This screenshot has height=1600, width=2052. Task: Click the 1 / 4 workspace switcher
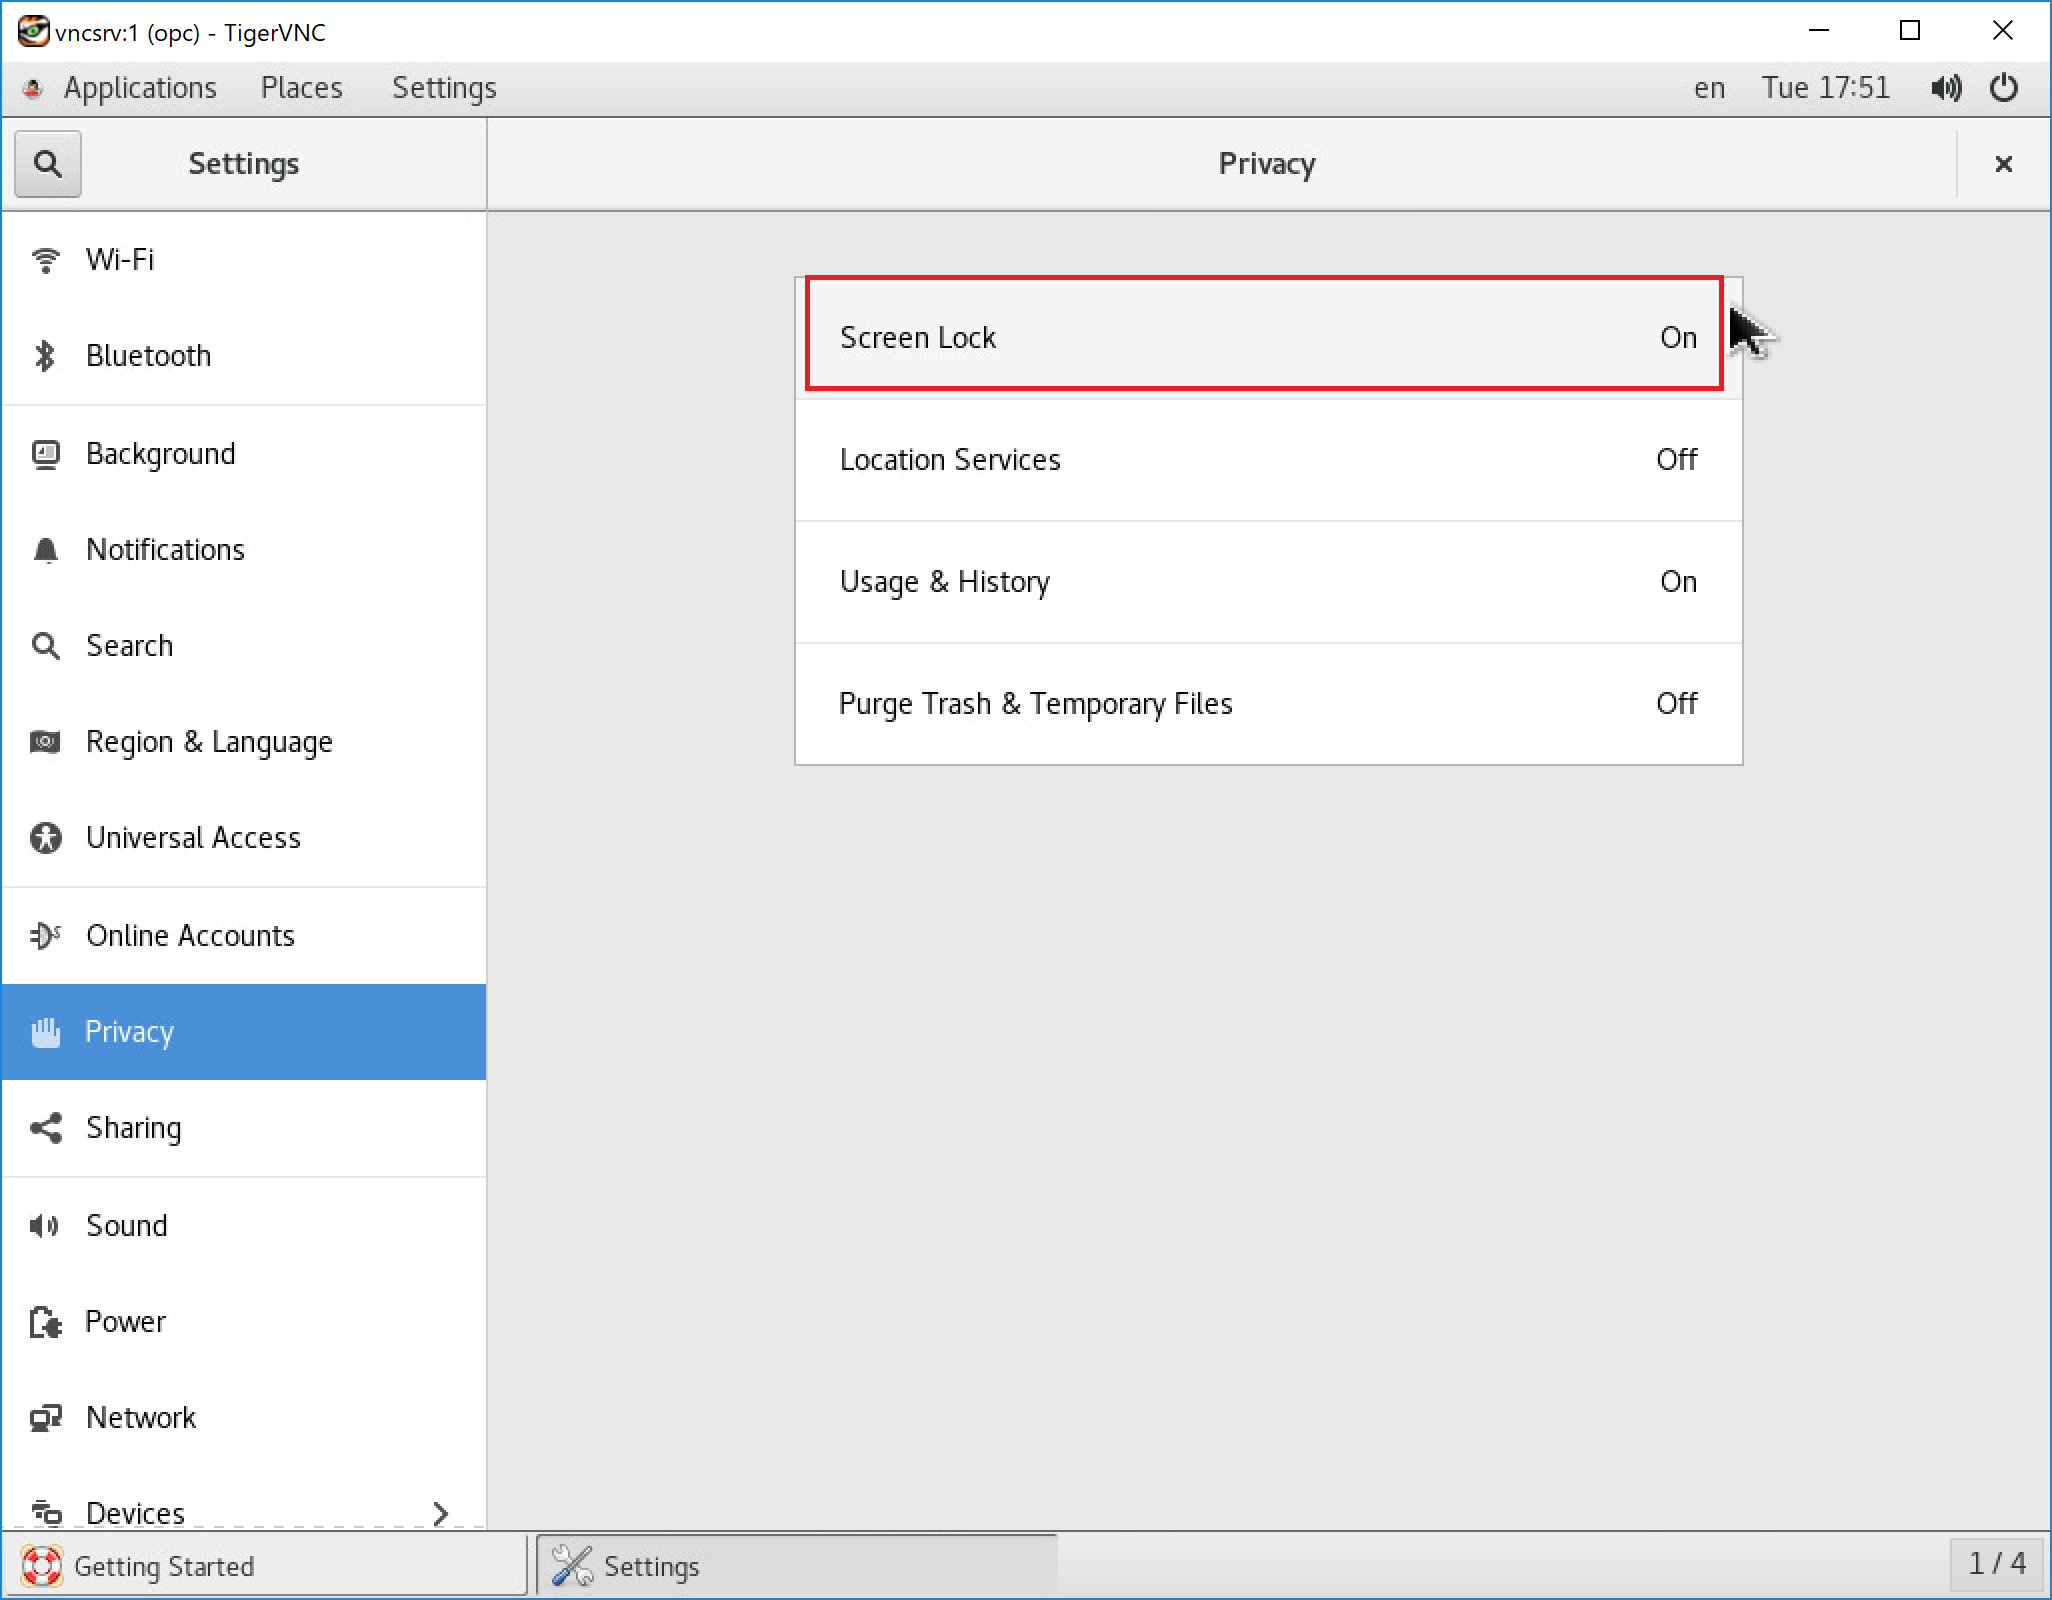[1996, 1564]
